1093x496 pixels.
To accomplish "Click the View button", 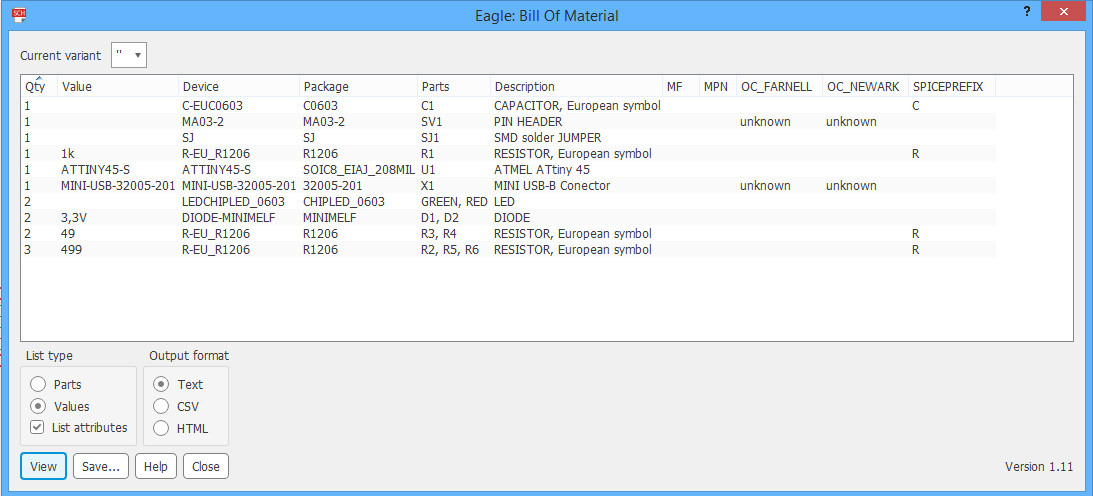I will click(x=43, y=466).
